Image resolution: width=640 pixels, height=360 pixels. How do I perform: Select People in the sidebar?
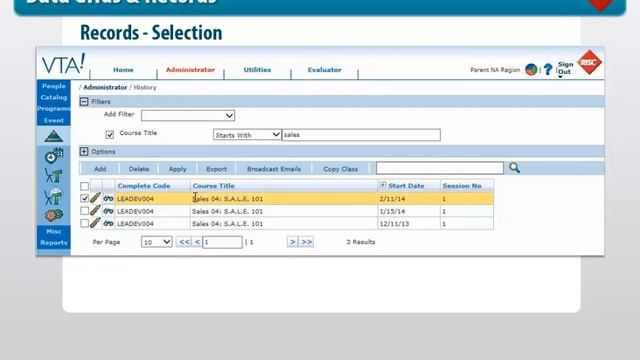point(53,86)
